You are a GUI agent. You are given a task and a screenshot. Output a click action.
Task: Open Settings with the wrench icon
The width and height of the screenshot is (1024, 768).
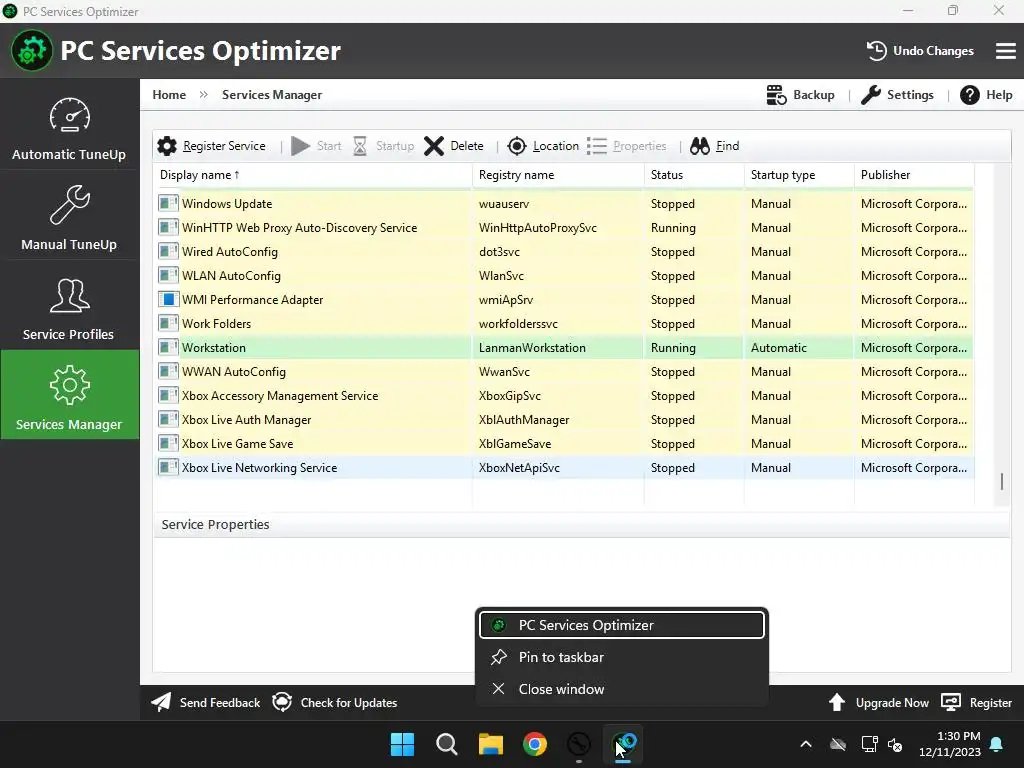897,95
